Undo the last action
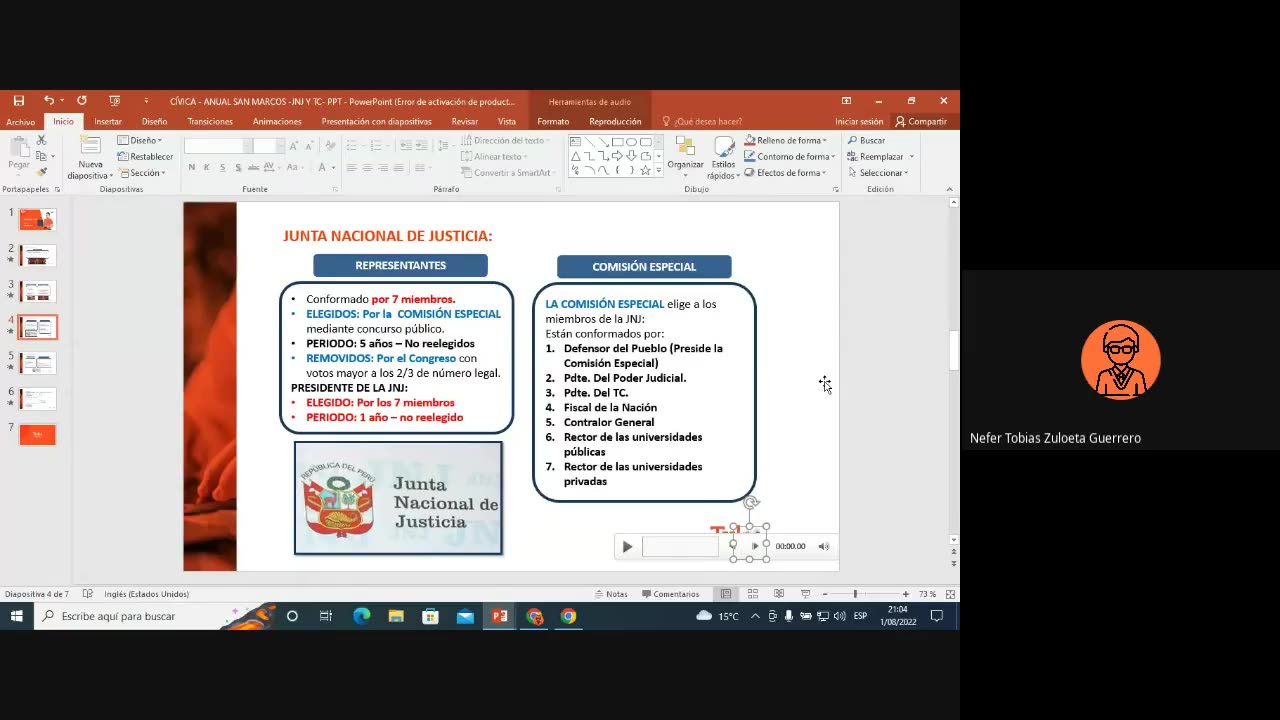The height and width of the screenshot is (720, 1280). (x=48, y=101)
